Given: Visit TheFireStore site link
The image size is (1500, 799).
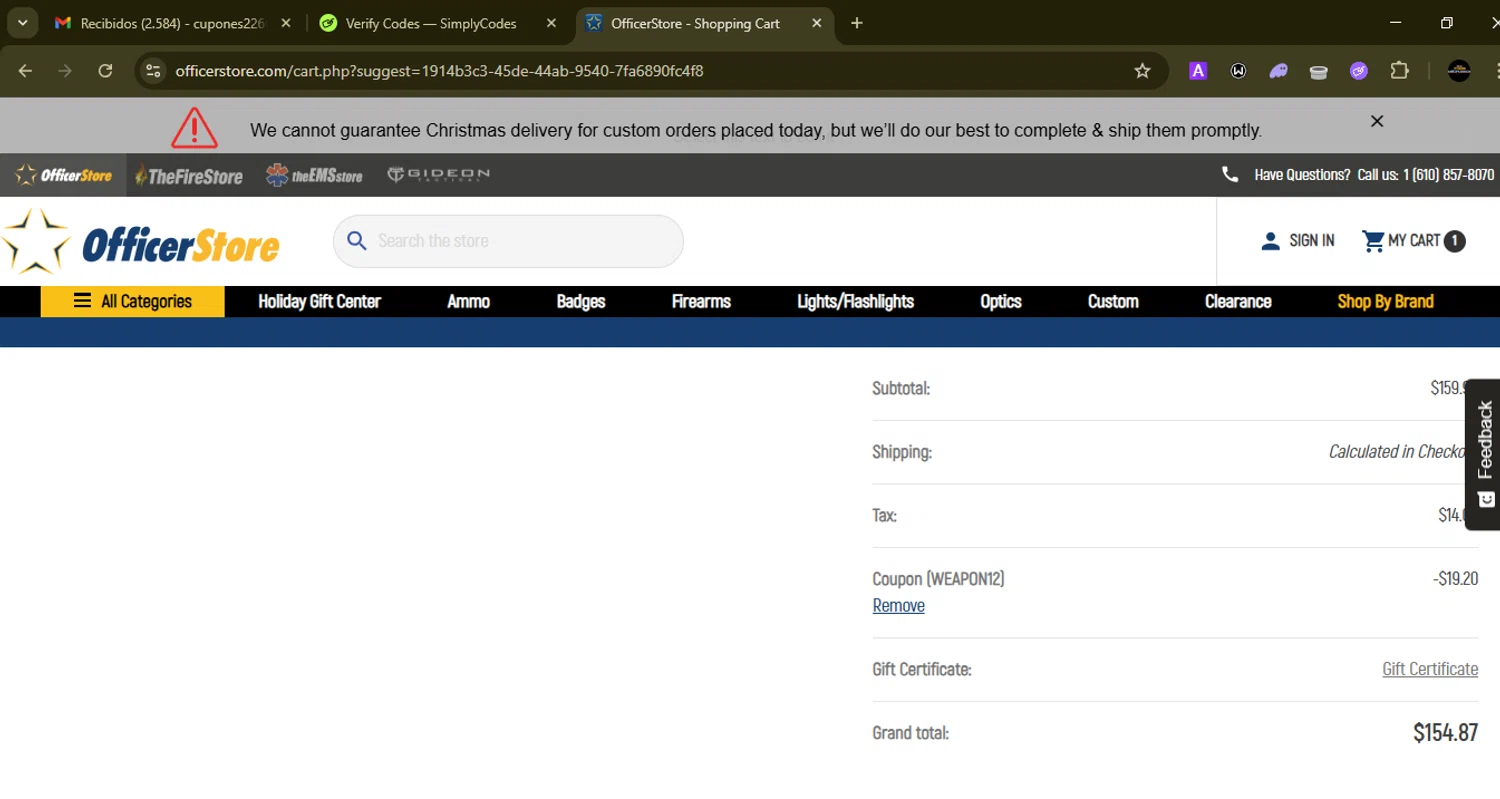Looking at the screenshot, I should click(x=189, y=176).
